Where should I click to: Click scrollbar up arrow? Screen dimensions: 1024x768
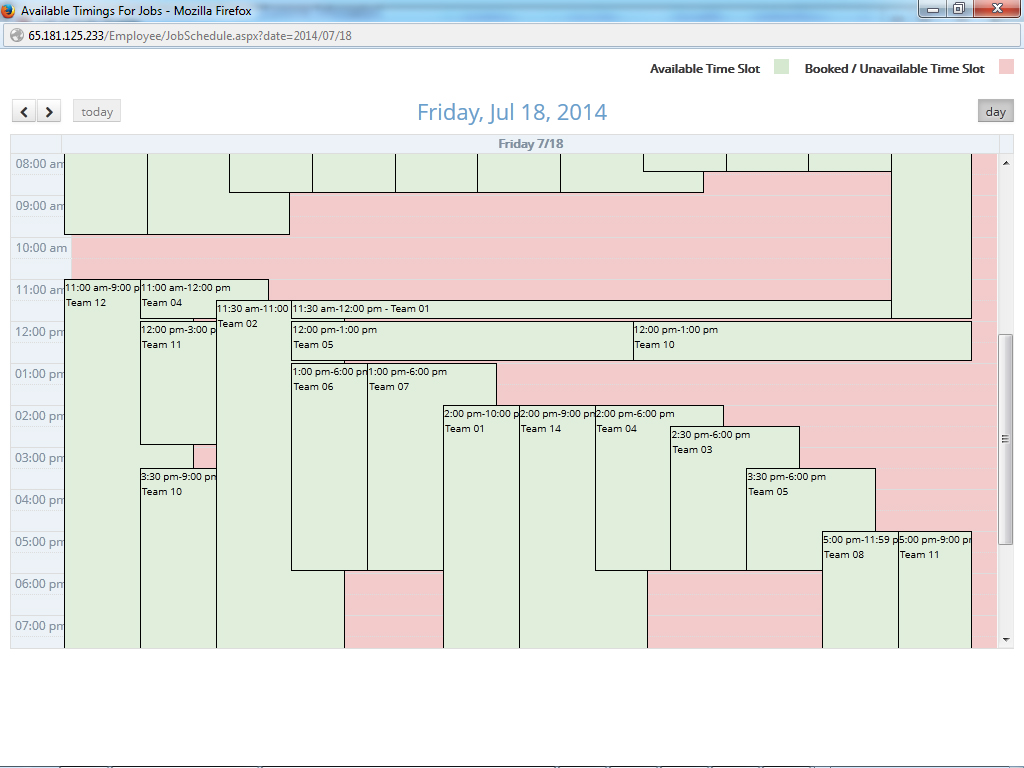point(1006,163)
